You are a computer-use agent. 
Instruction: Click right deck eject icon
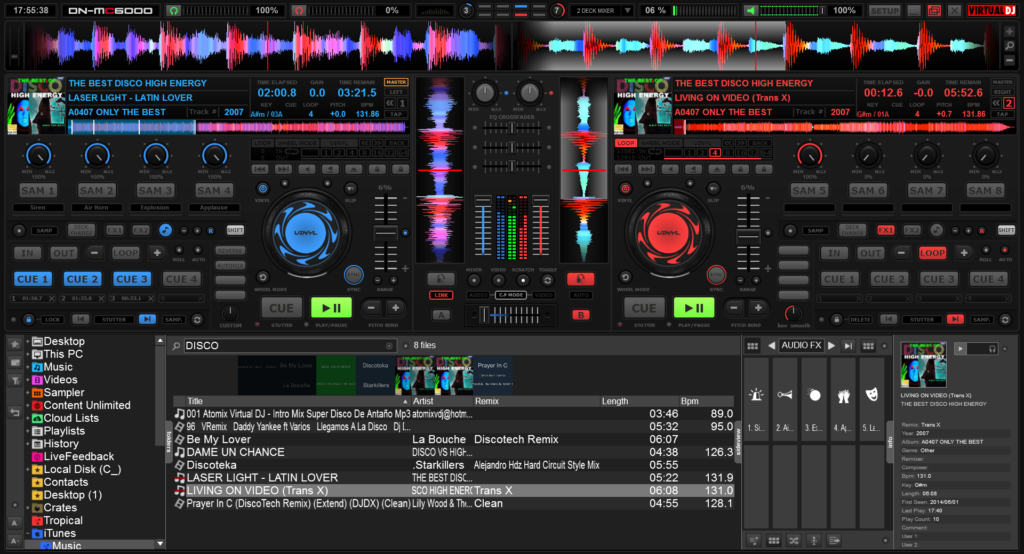(x=716, y=169)
